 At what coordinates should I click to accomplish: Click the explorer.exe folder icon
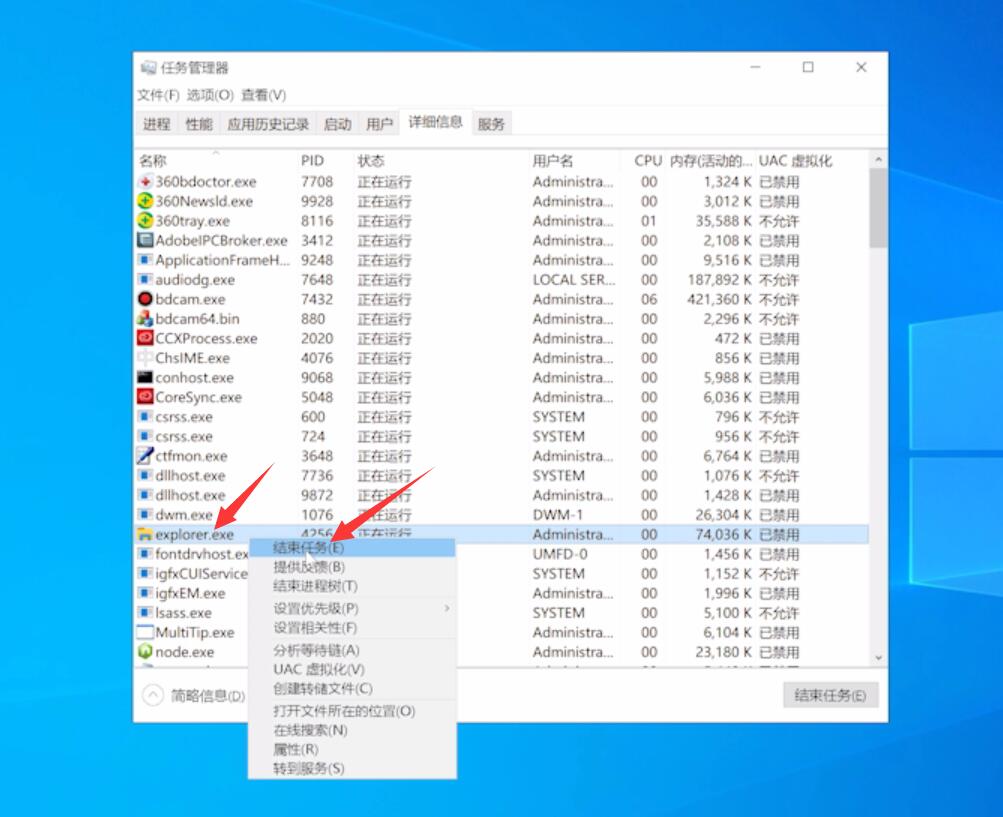tap(145, 534)
